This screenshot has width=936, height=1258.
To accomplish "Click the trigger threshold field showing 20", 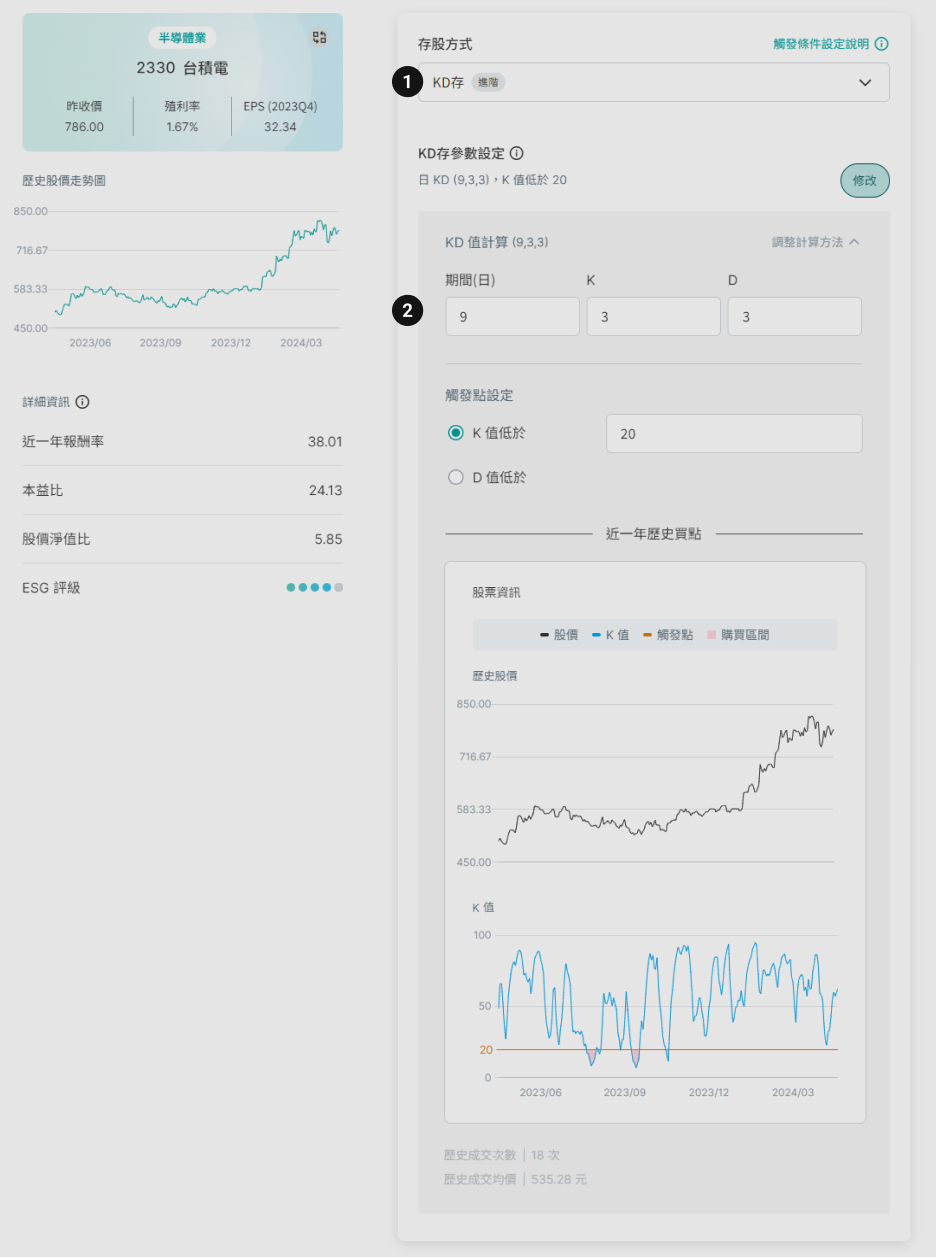I will click(x=734, y=433).
